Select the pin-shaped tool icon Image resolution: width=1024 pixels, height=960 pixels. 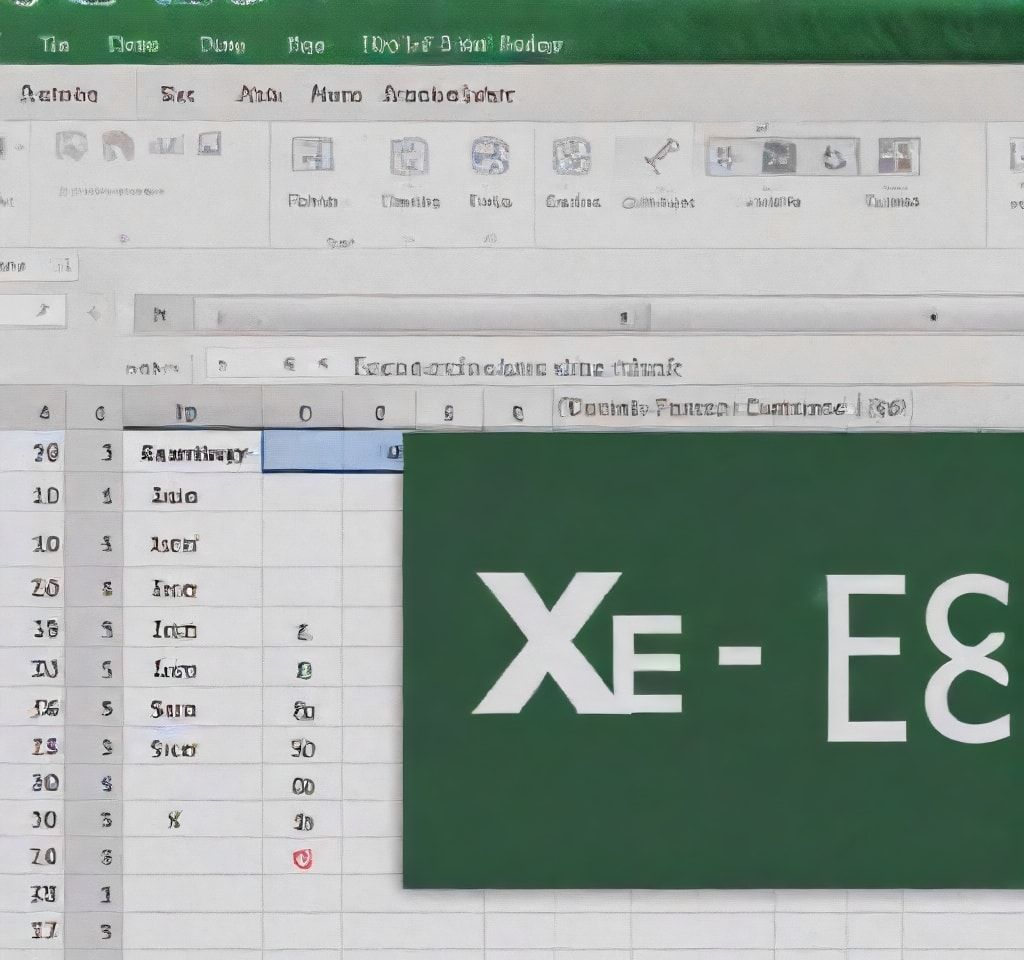(x=661, y=156)
